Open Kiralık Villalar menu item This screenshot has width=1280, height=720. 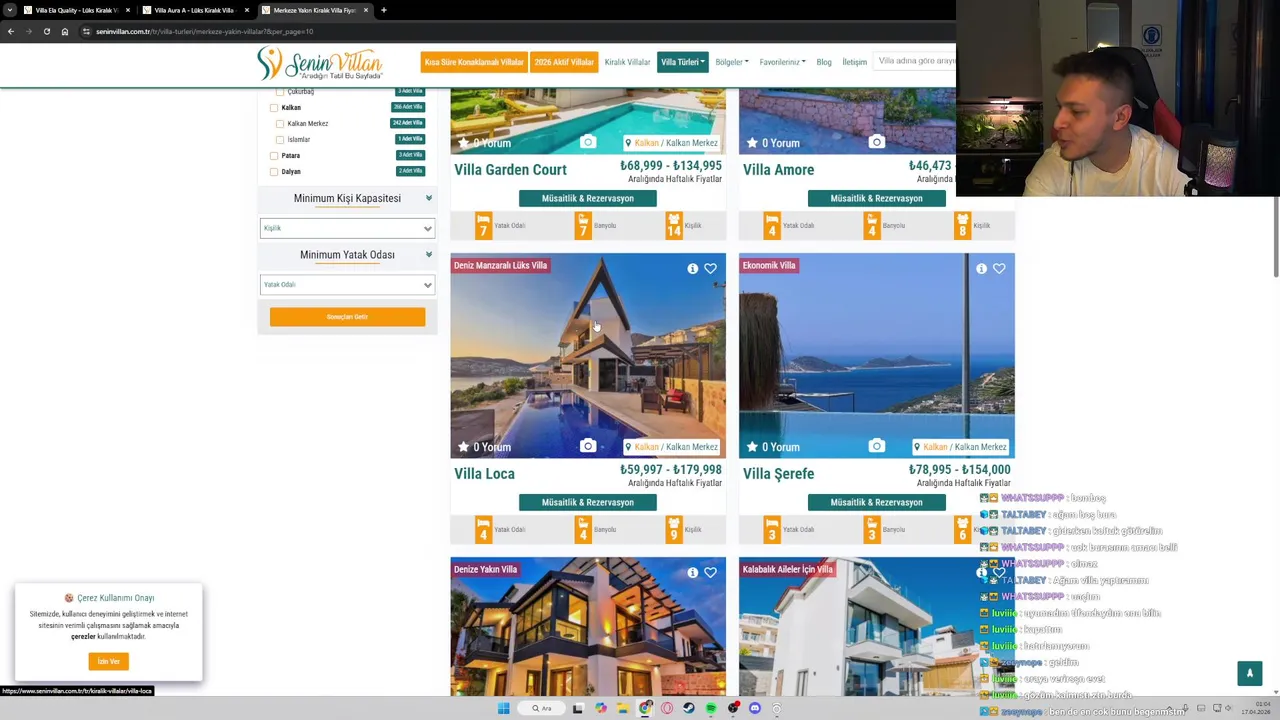coord(627,62)
